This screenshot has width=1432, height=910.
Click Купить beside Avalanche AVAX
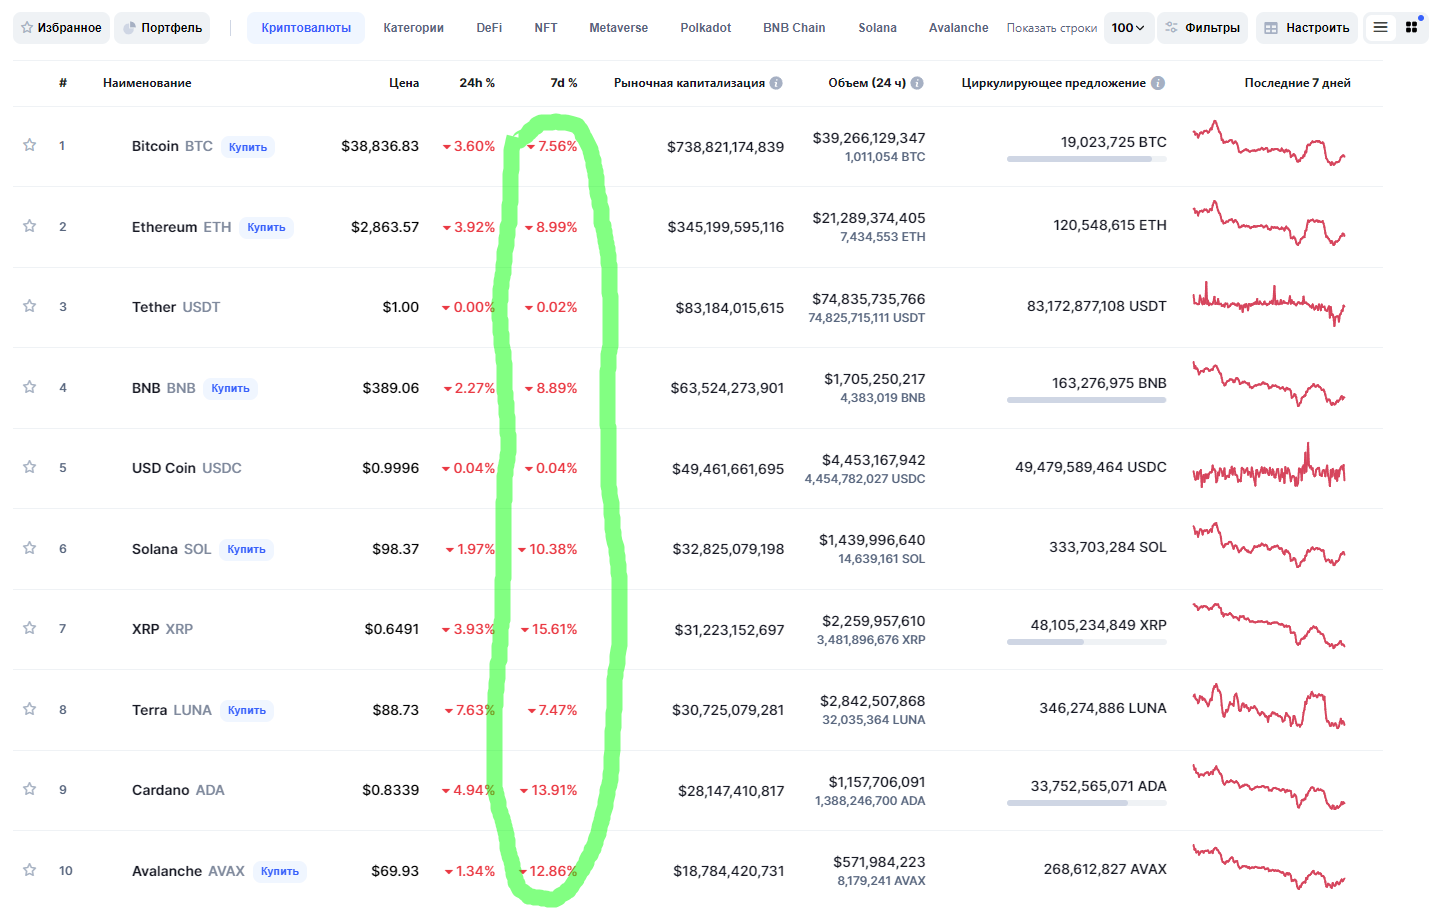(x=280, y=871)
